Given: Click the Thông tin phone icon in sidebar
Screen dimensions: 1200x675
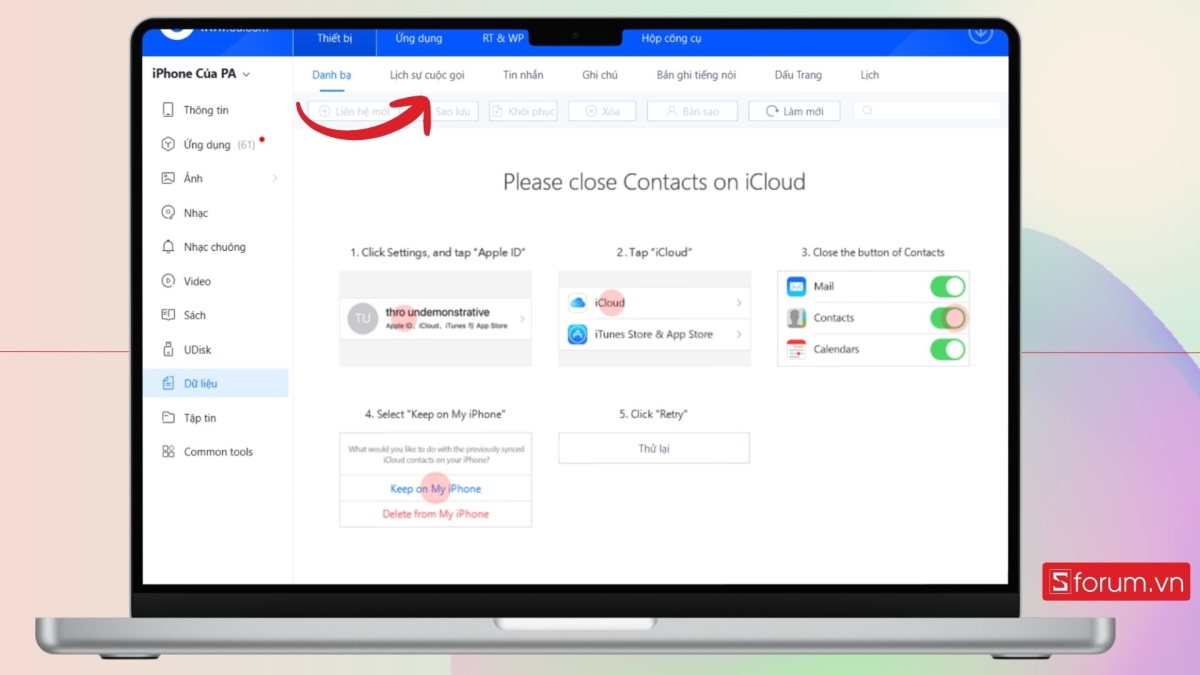Looking at the screenshot, I should point(168,110).
